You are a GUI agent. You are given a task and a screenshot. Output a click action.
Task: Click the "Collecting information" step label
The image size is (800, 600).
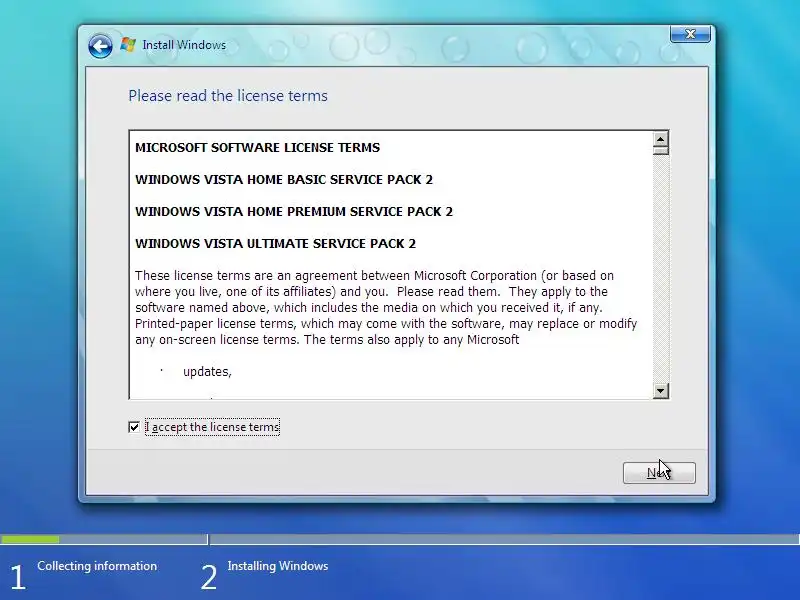click(x=97, y=566)
